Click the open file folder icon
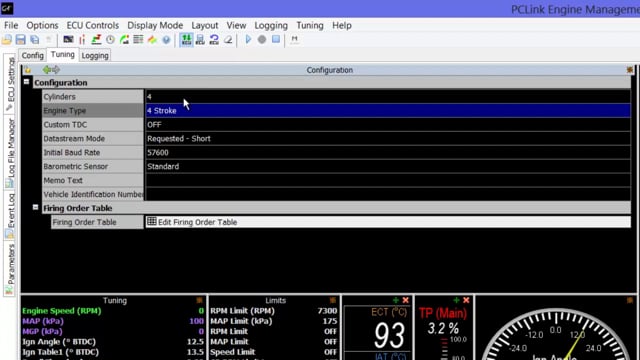640x360 pixels. (7, 40)
